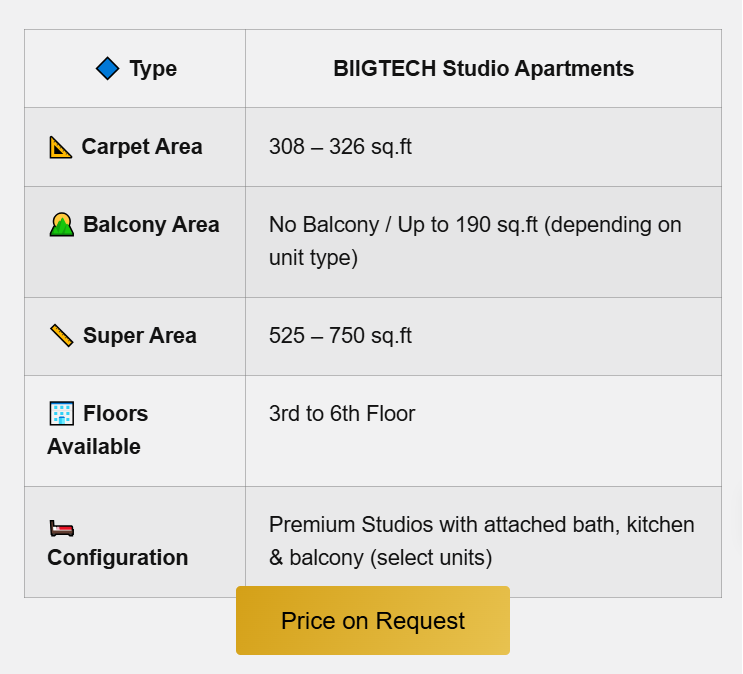Click the 308 – 326 sq.ft value
The width and height of the screenshot is (743, 674).
click(x=340, y=147)
